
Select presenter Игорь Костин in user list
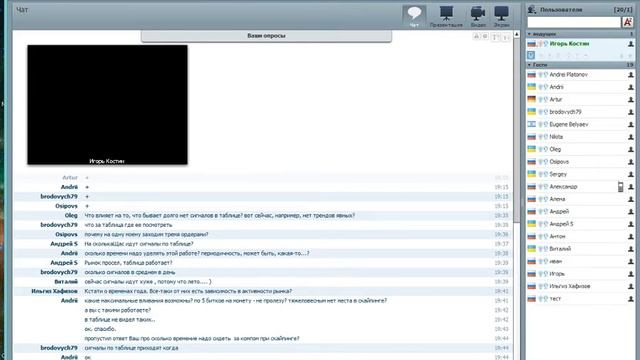pyautogui.click(x=569, y=44)
